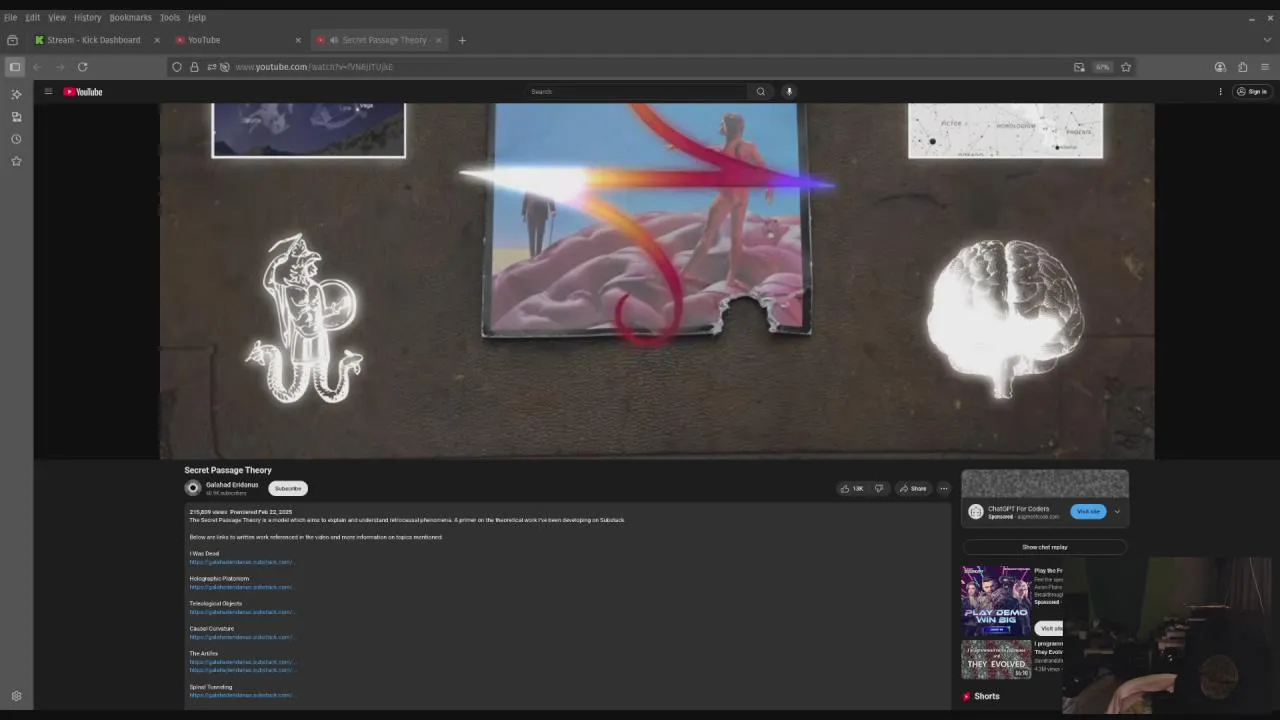Close the Secret Passage Theory tab
Viewport: 1280px width, 720px height.
[x=438, y=40]
